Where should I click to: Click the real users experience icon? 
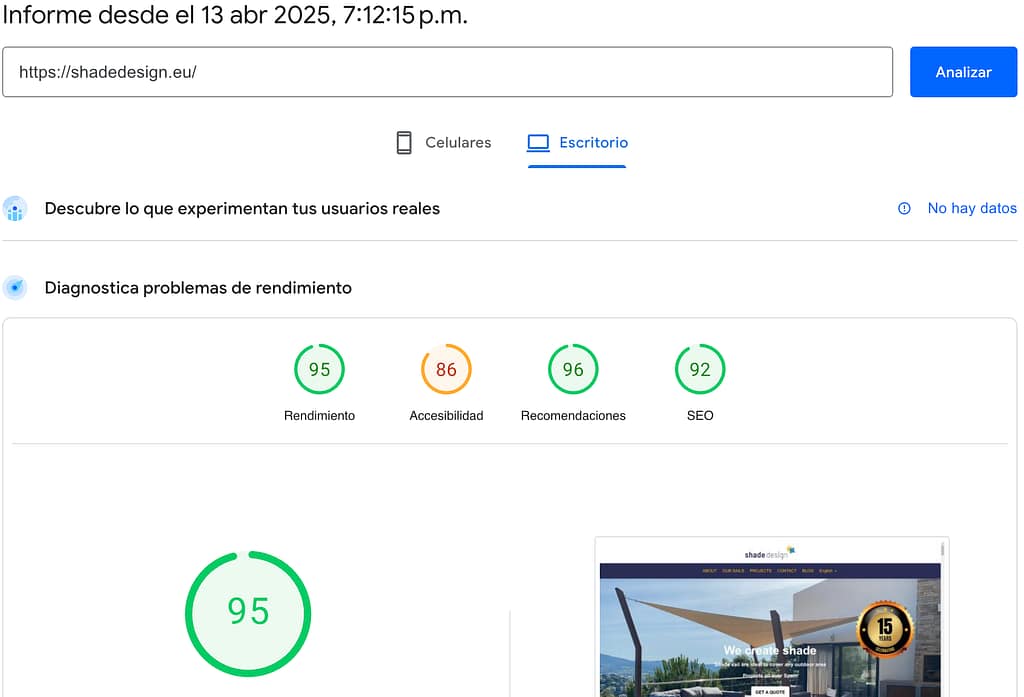coord(15,209)
